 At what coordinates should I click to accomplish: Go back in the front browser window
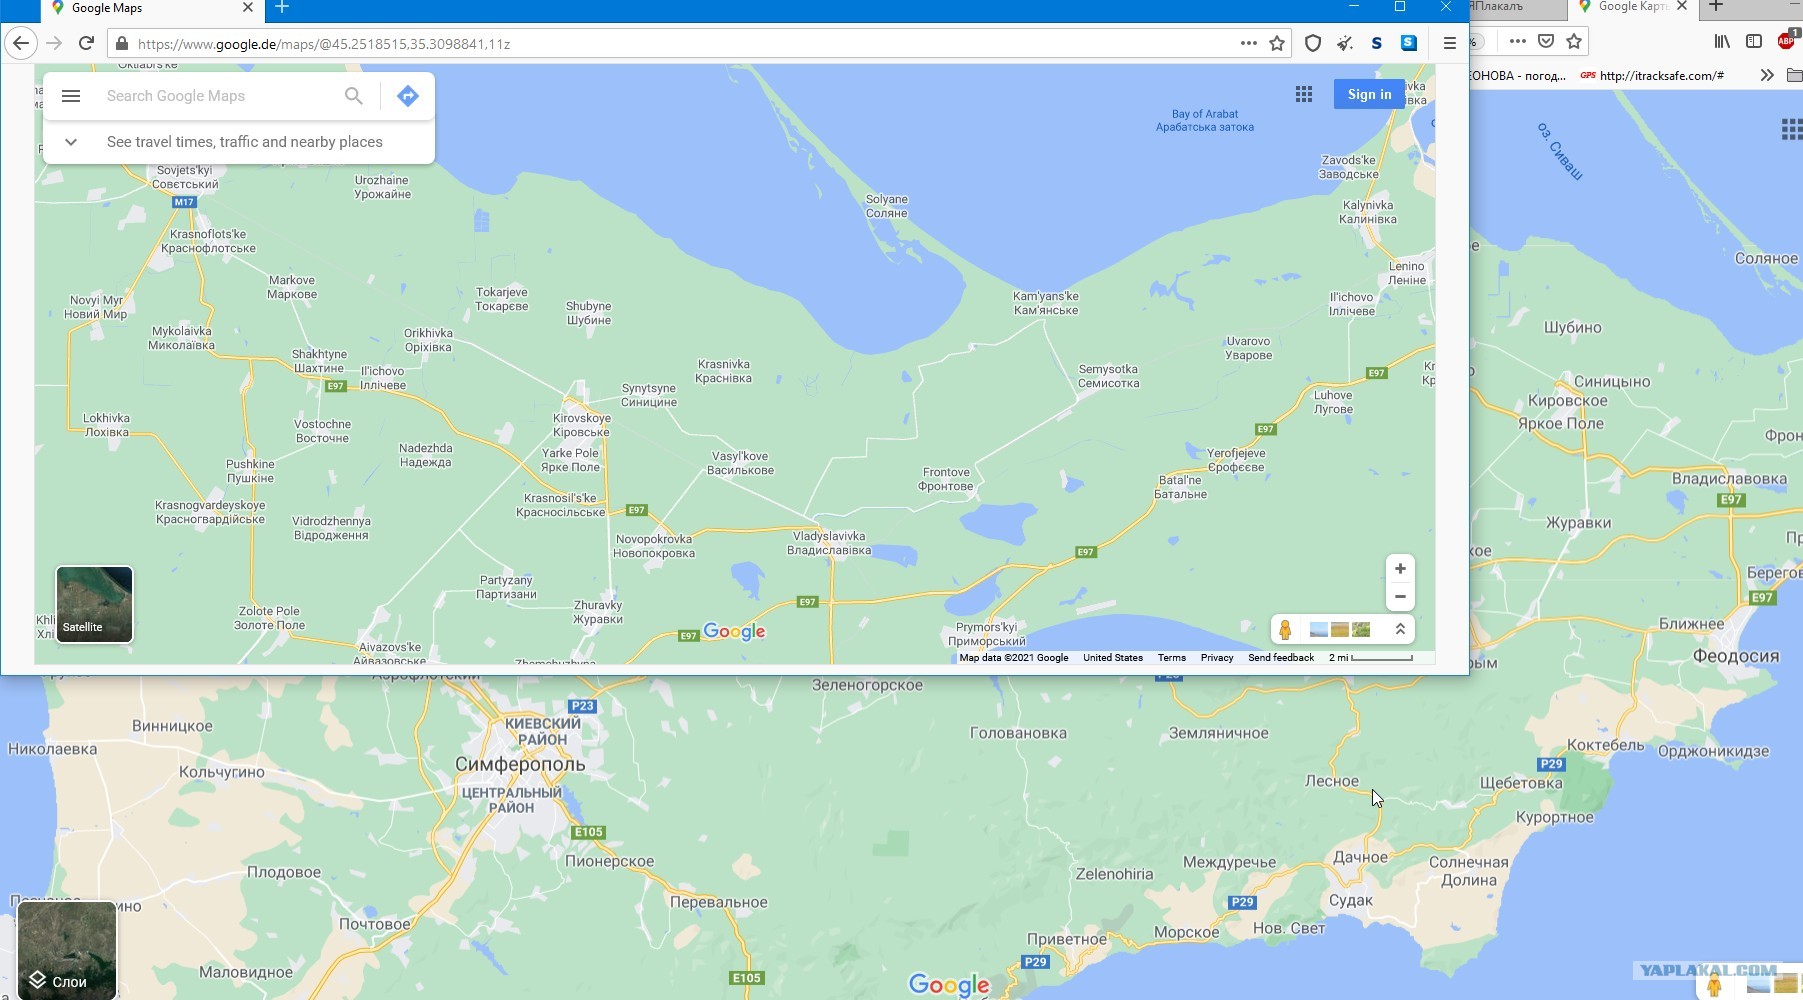[21, 43]
